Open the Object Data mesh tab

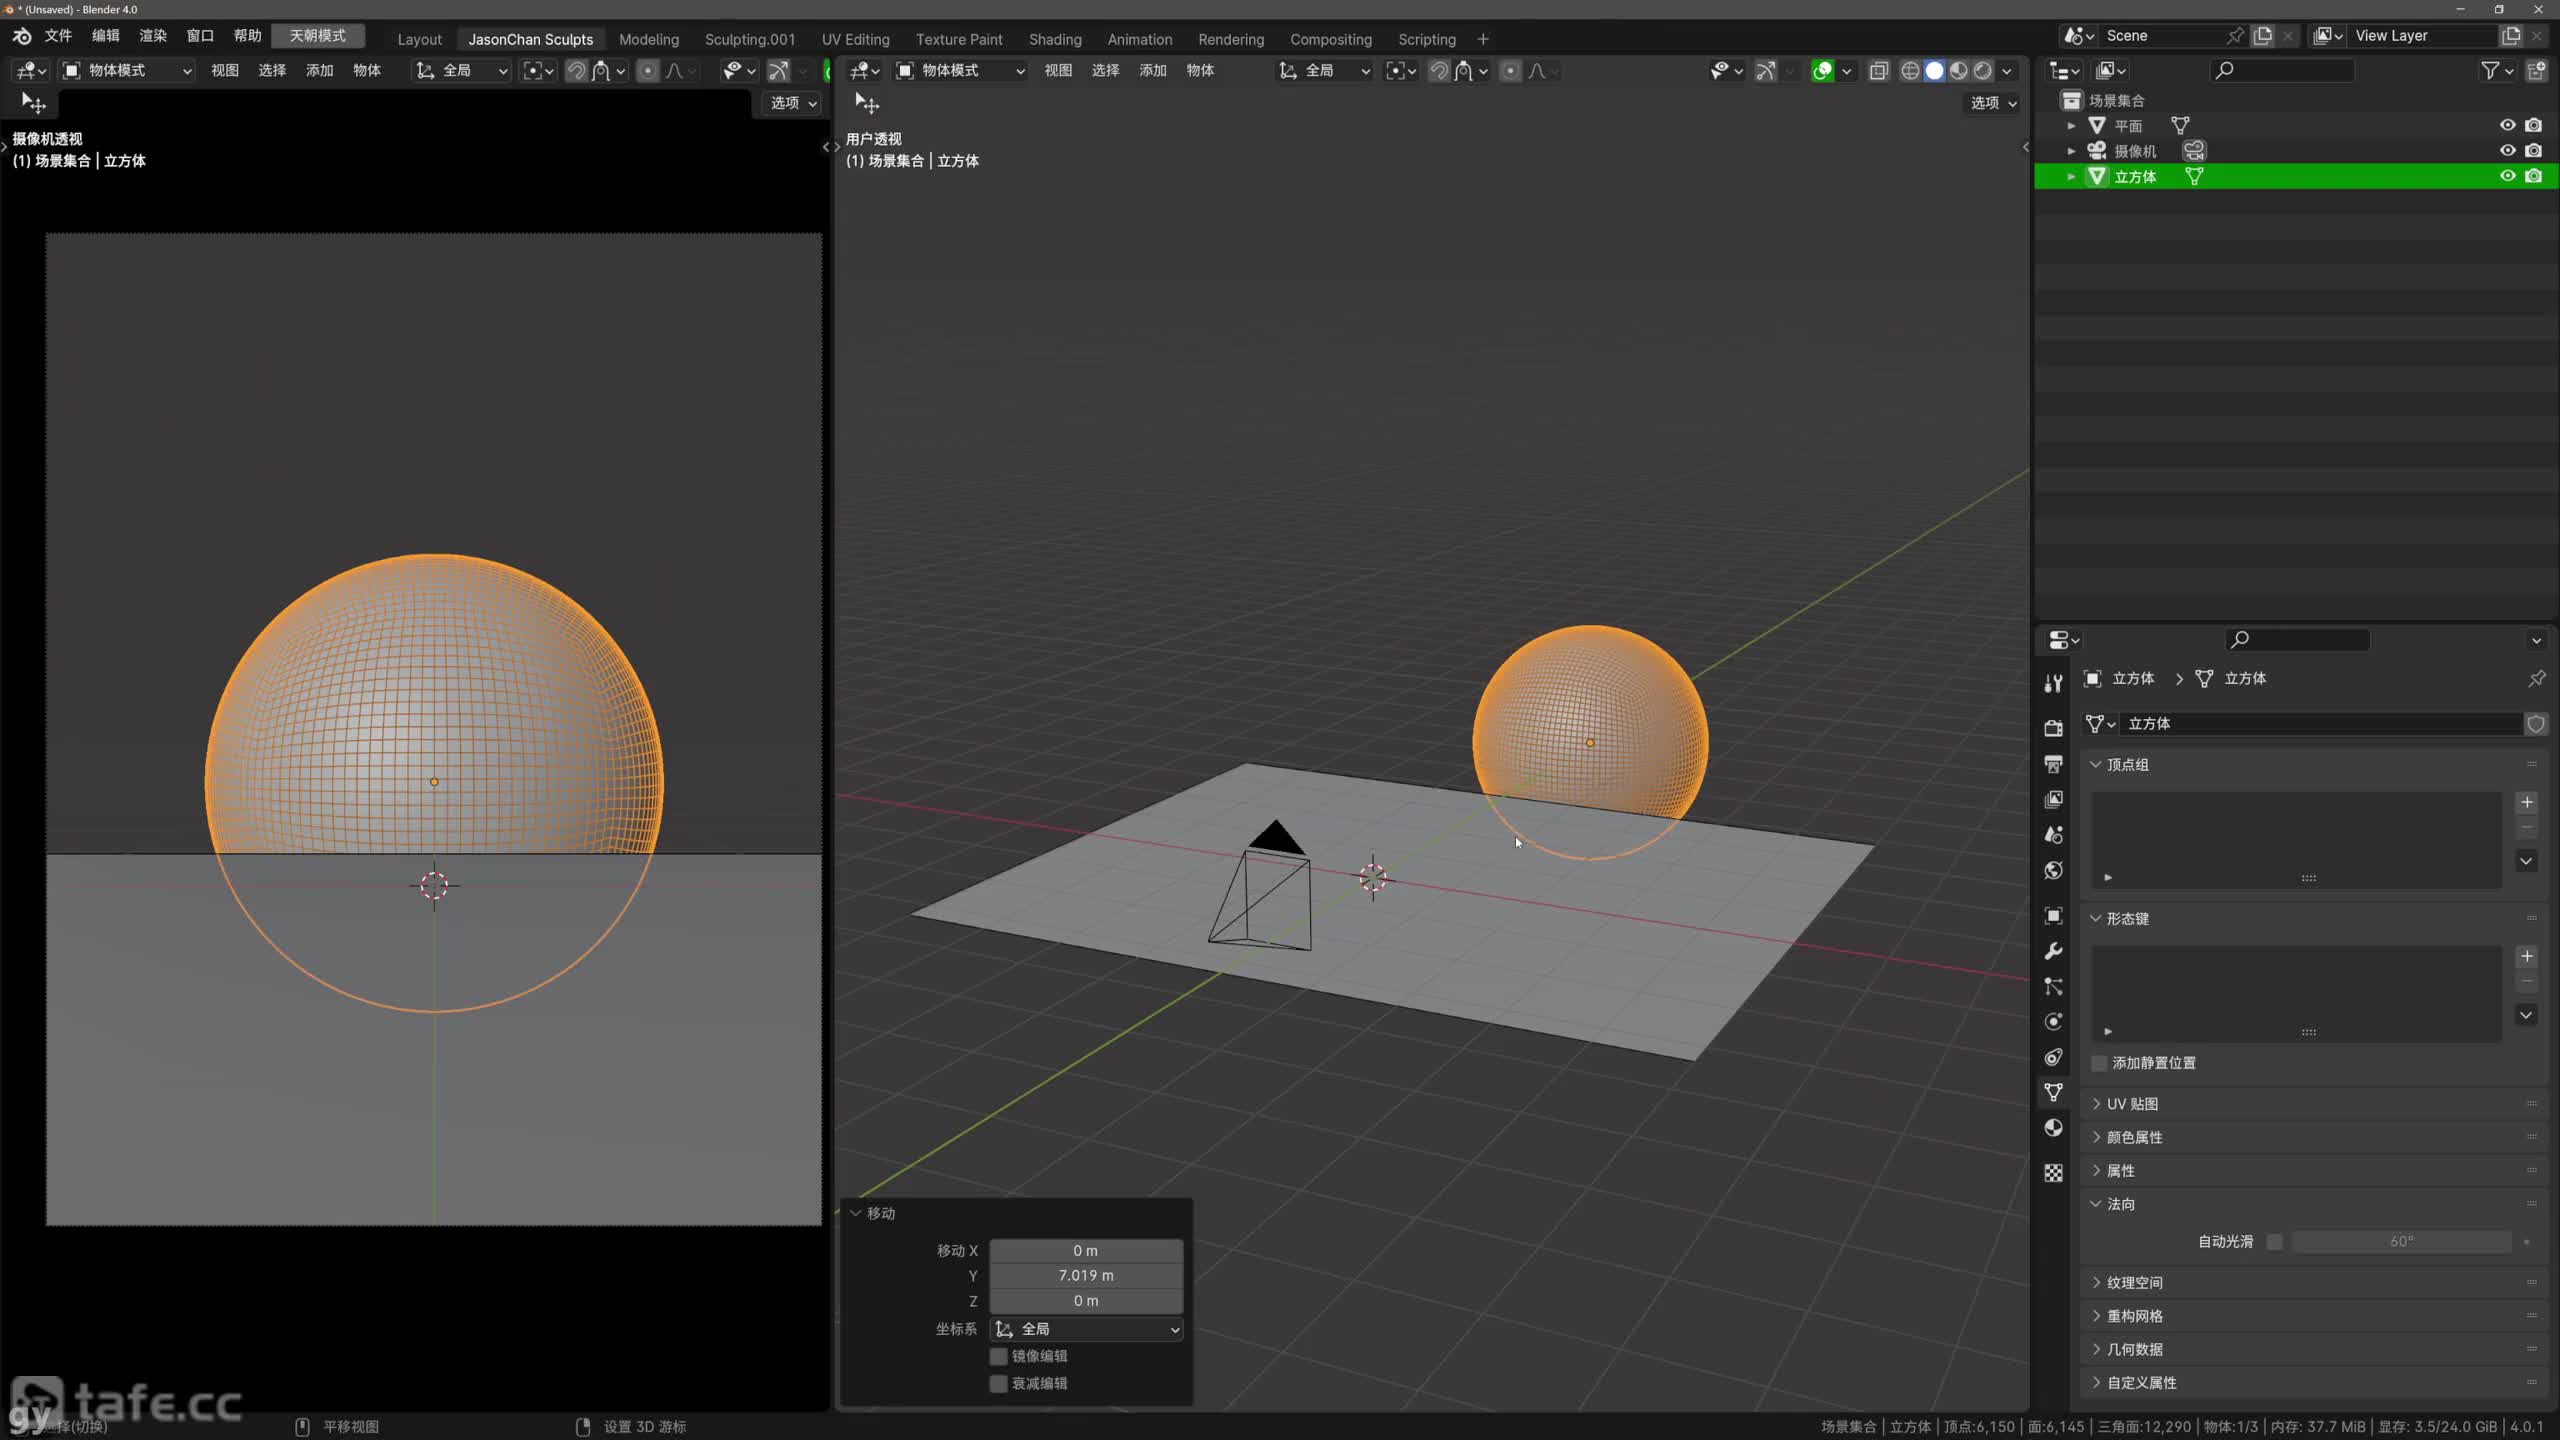click(2053, 1093)
